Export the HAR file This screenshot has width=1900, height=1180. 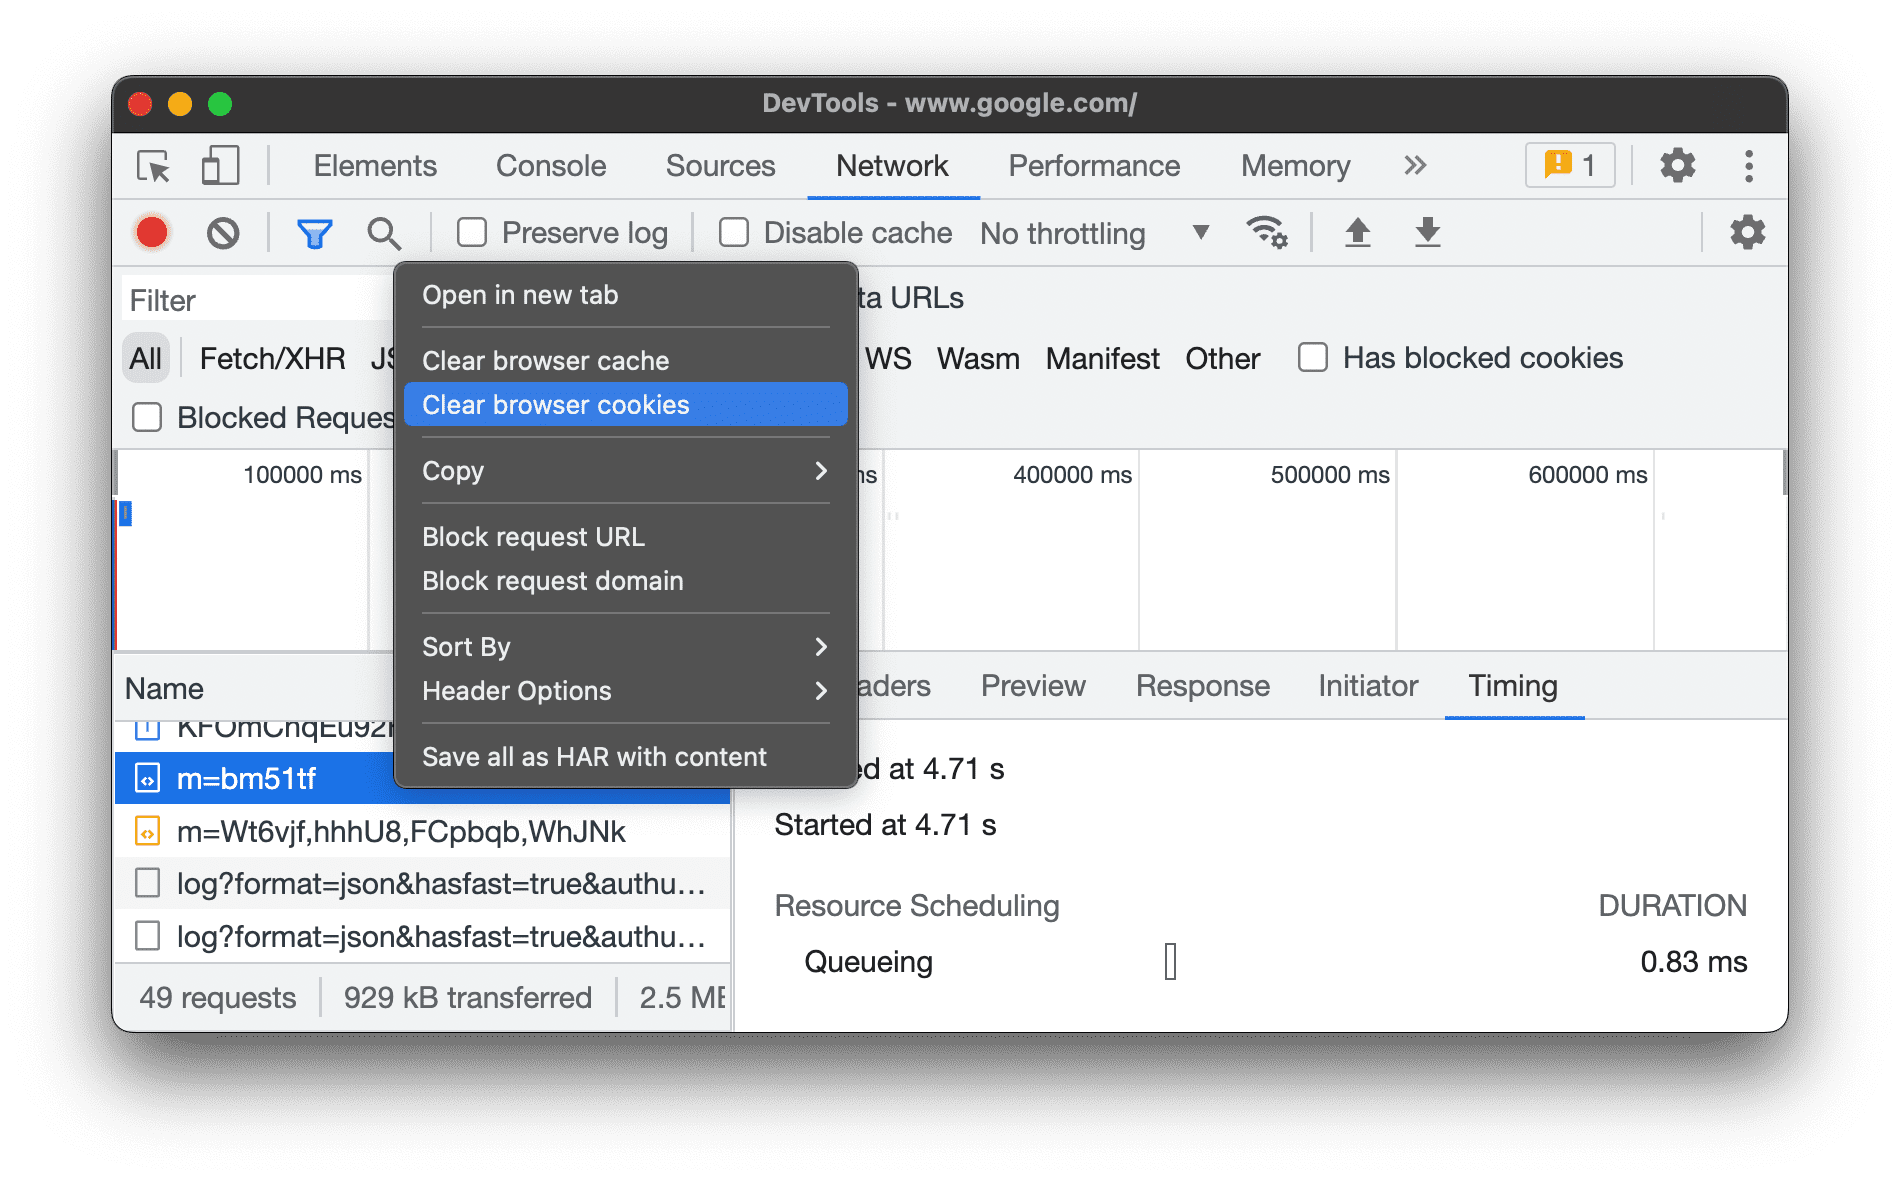point(1427,232)
